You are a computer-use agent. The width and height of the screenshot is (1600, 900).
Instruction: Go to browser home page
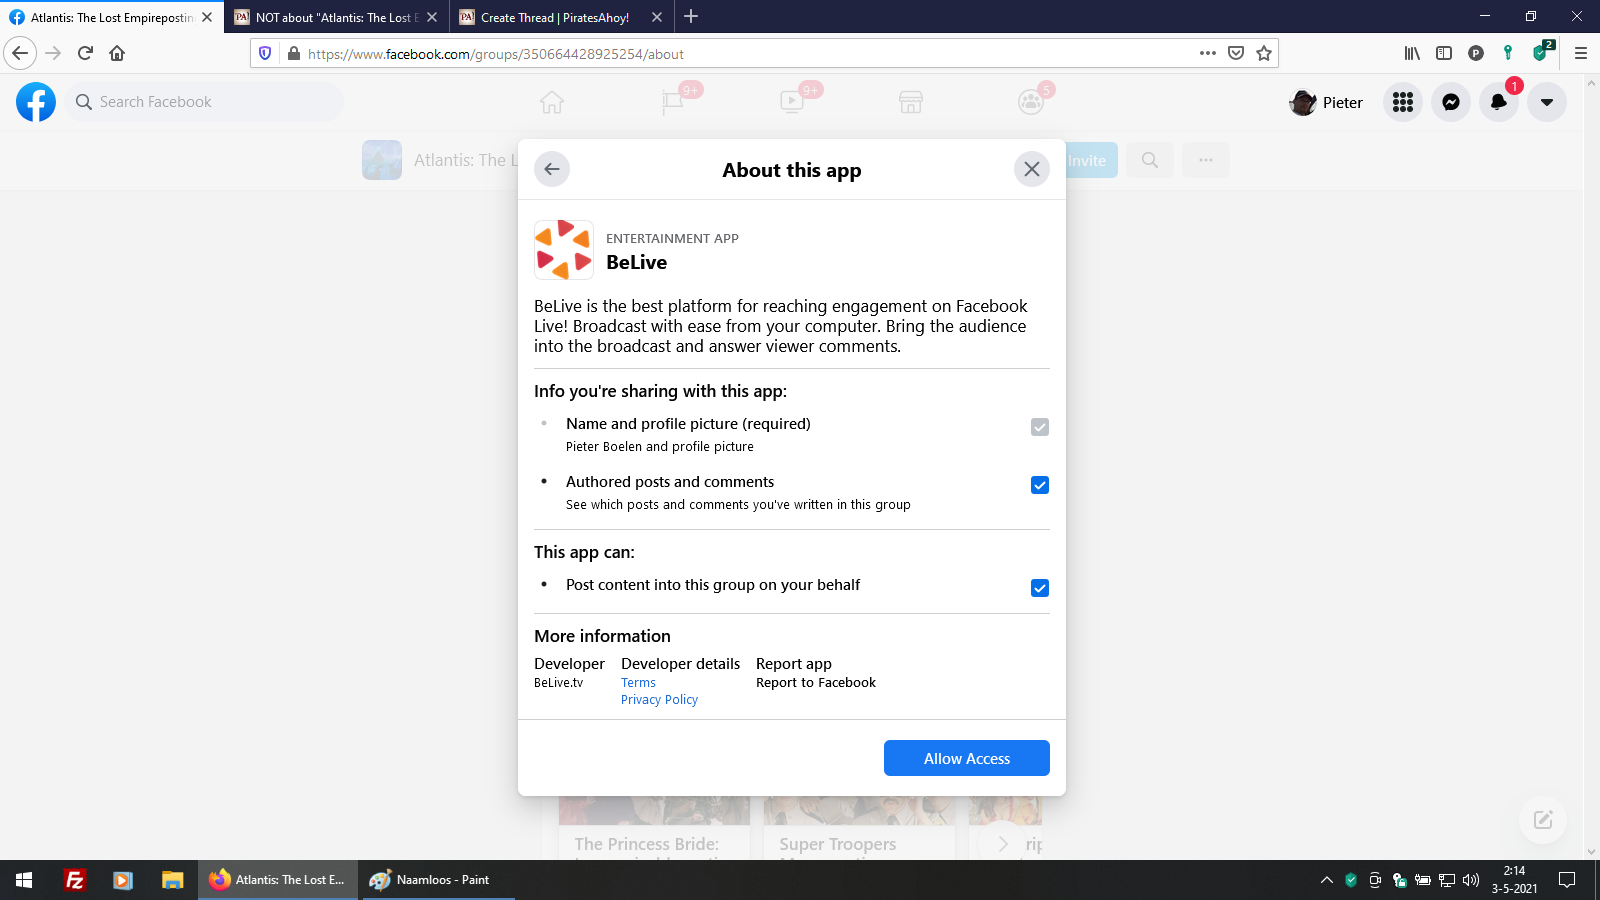[x=117, y=53]
